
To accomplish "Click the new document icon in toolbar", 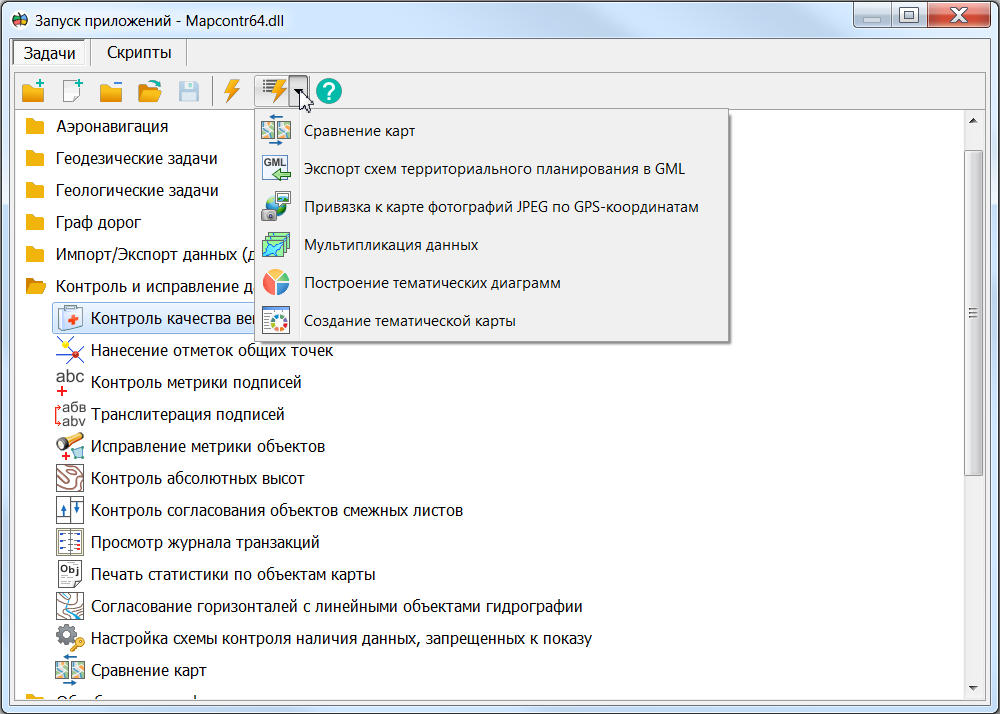I will (72, 91).
